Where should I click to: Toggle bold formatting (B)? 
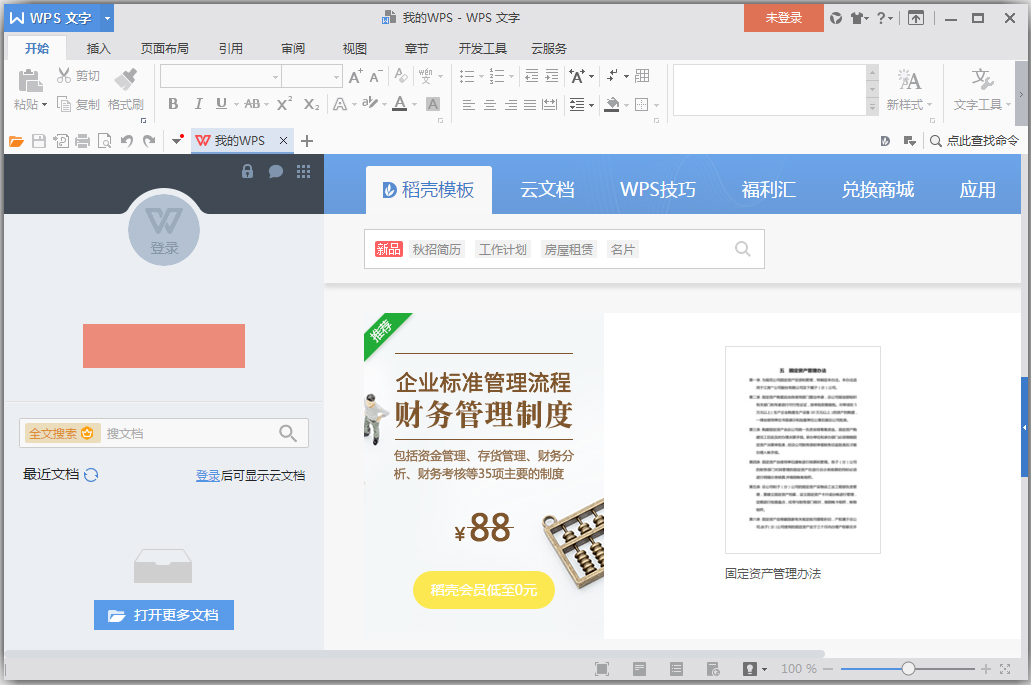[173, 104]
